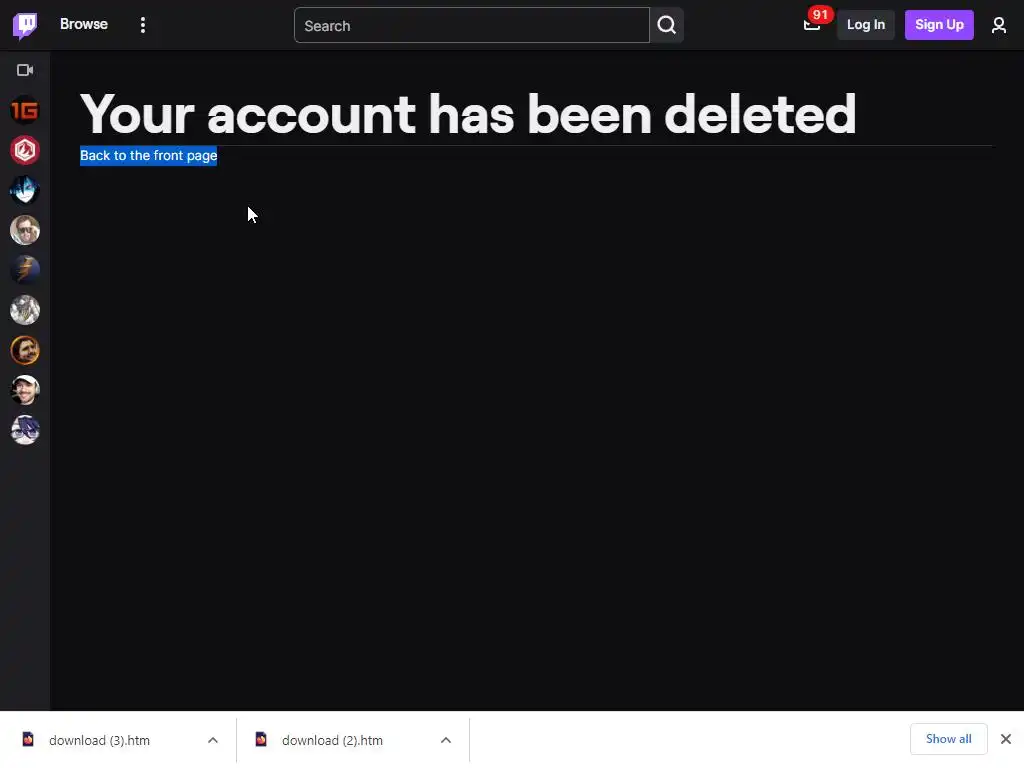Click the purple Sign Up button
The width and height of the screenshot is (1024, 768).
938,25
